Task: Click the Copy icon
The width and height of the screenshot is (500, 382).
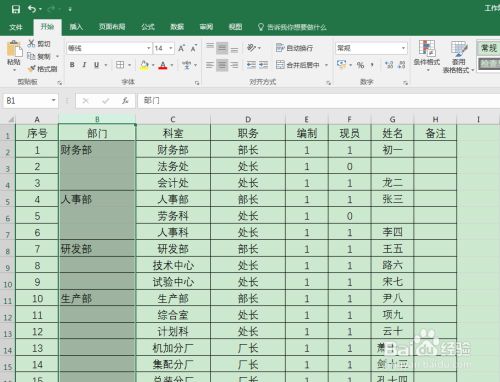Action: 31,56
